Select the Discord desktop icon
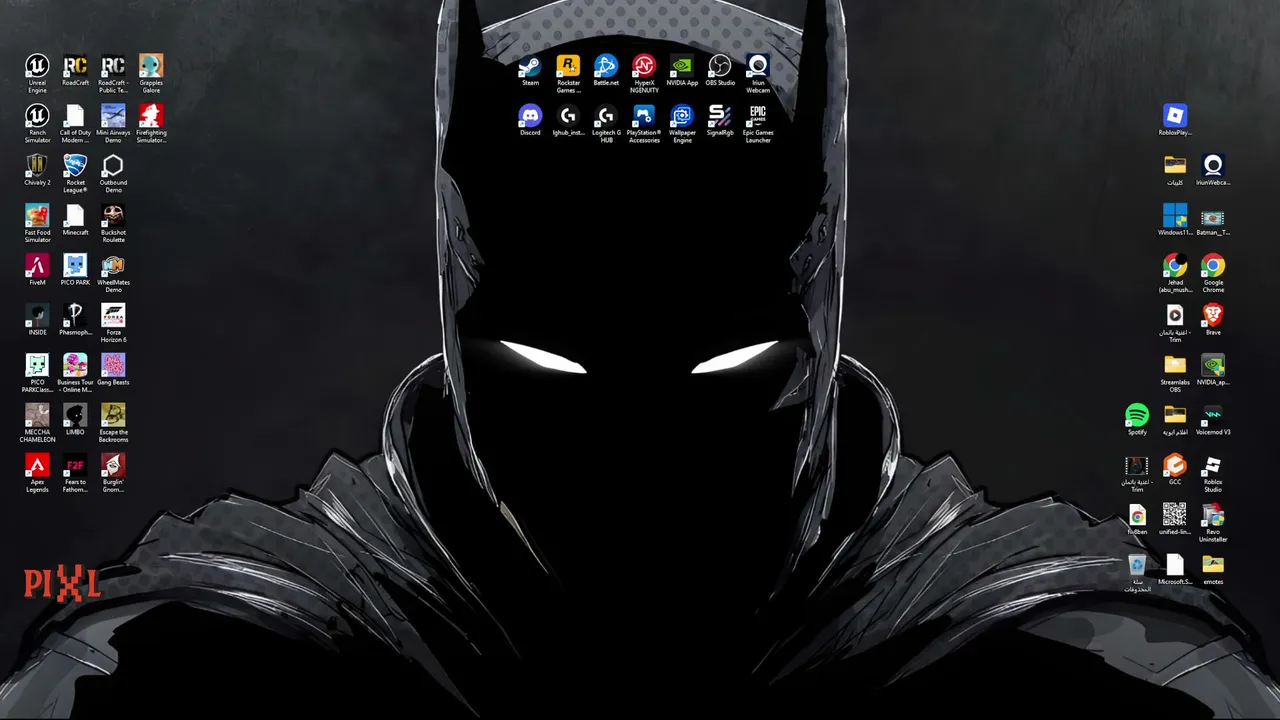Screen dimensions: 1280x720 [530, 120]
